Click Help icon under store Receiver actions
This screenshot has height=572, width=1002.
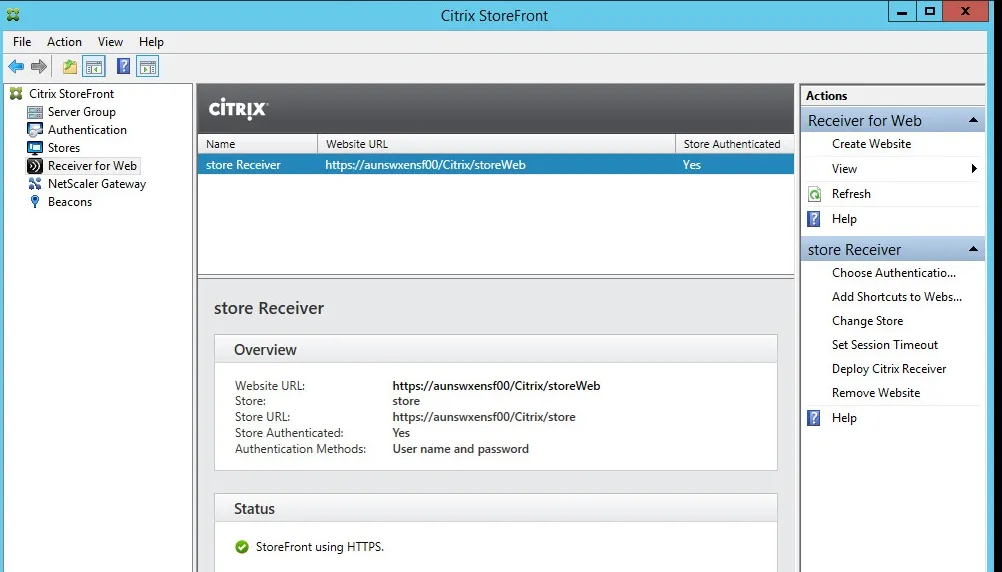813,418
